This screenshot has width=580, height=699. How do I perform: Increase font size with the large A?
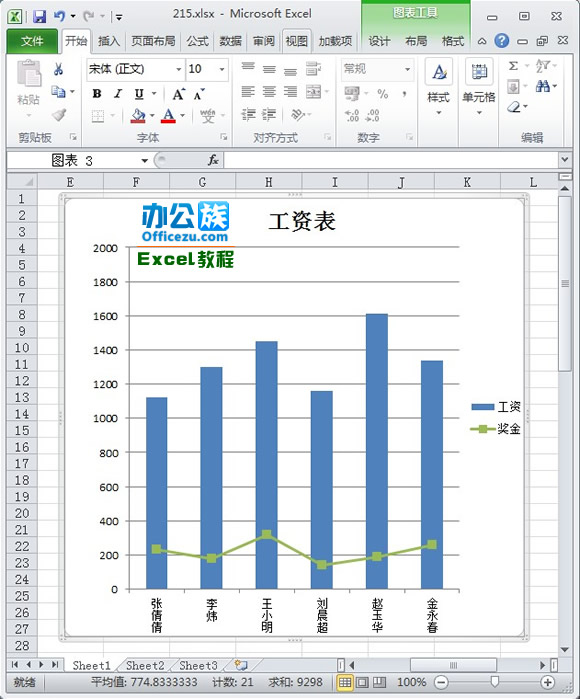click(178, 94)
